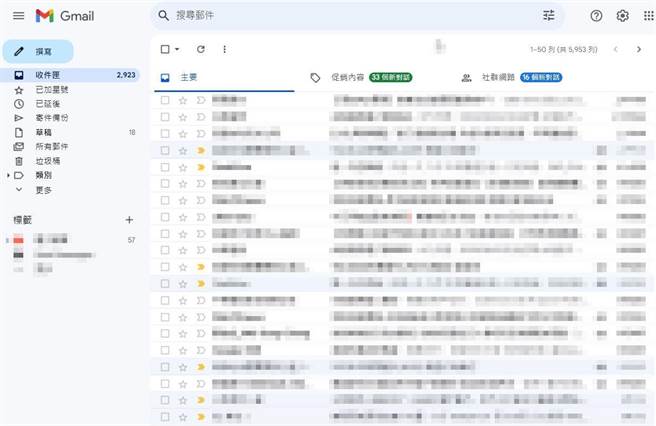
Task: Click the green 33 個新對話 badge
Action: pyautogui.click(x=391, y=77)
